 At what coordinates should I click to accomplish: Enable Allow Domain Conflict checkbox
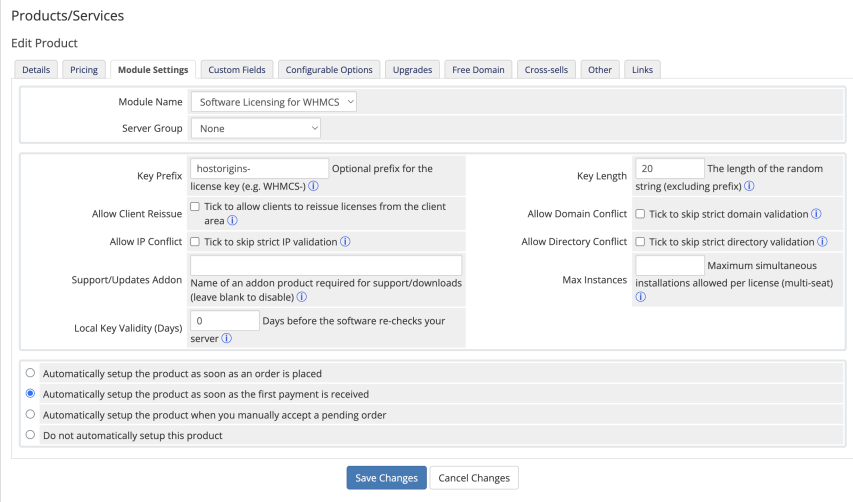[x=640, y=214]
